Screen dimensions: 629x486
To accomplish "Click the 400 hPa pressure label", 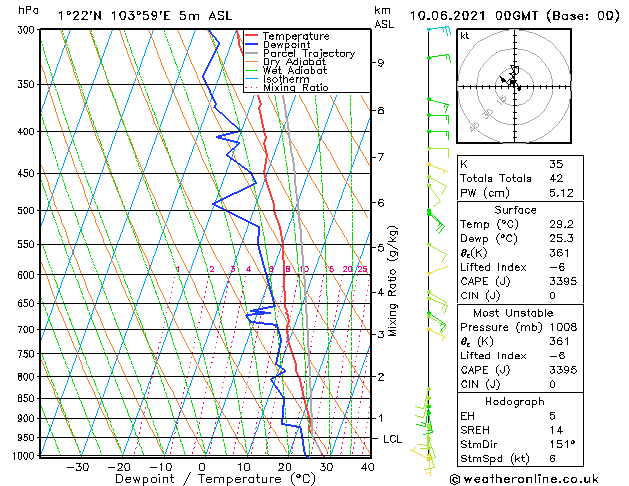I will coord(28,132).
